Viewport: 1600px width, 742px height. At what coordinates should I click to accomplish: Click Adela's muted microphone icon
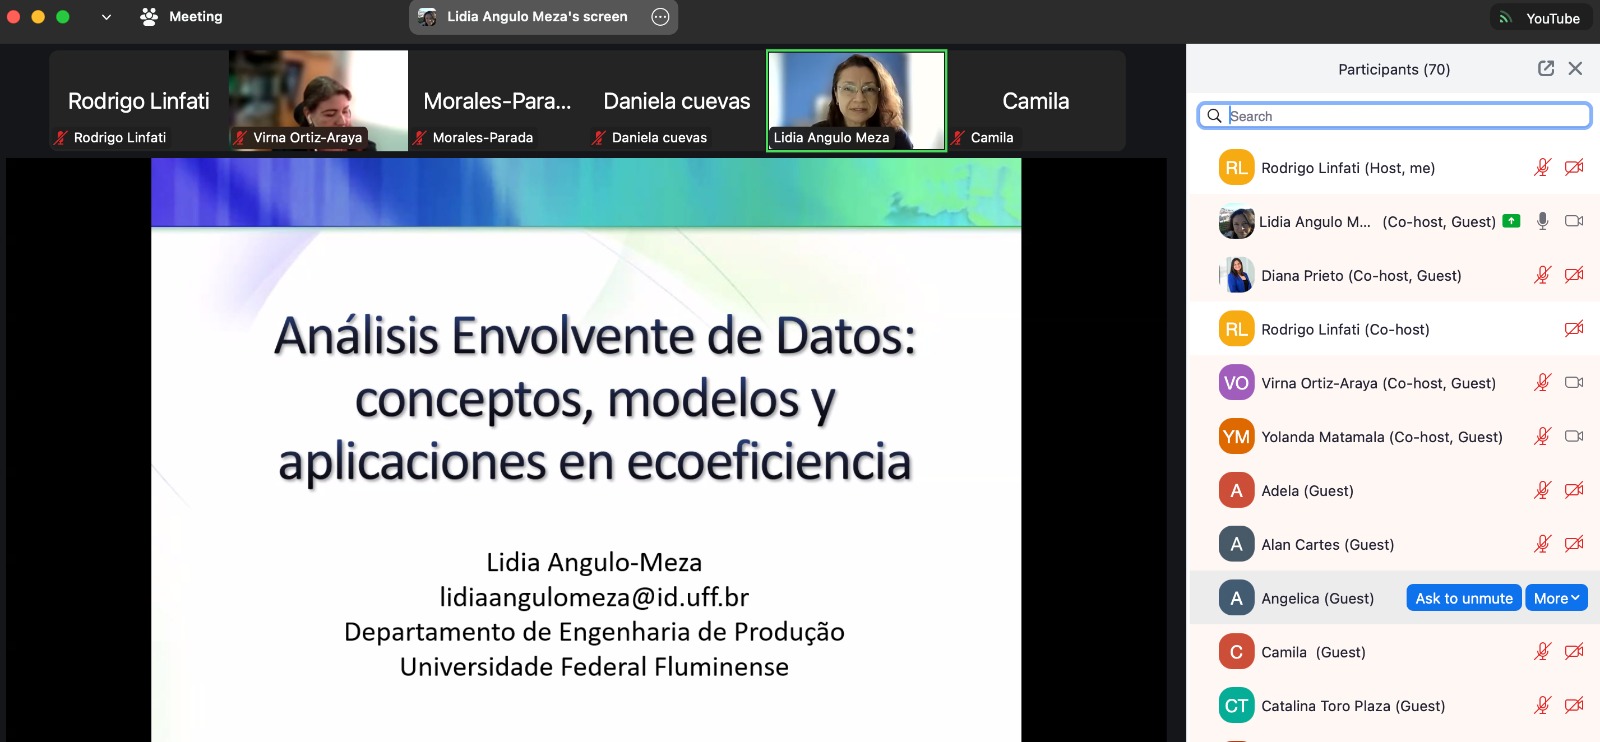click(x=1543, y=490)
